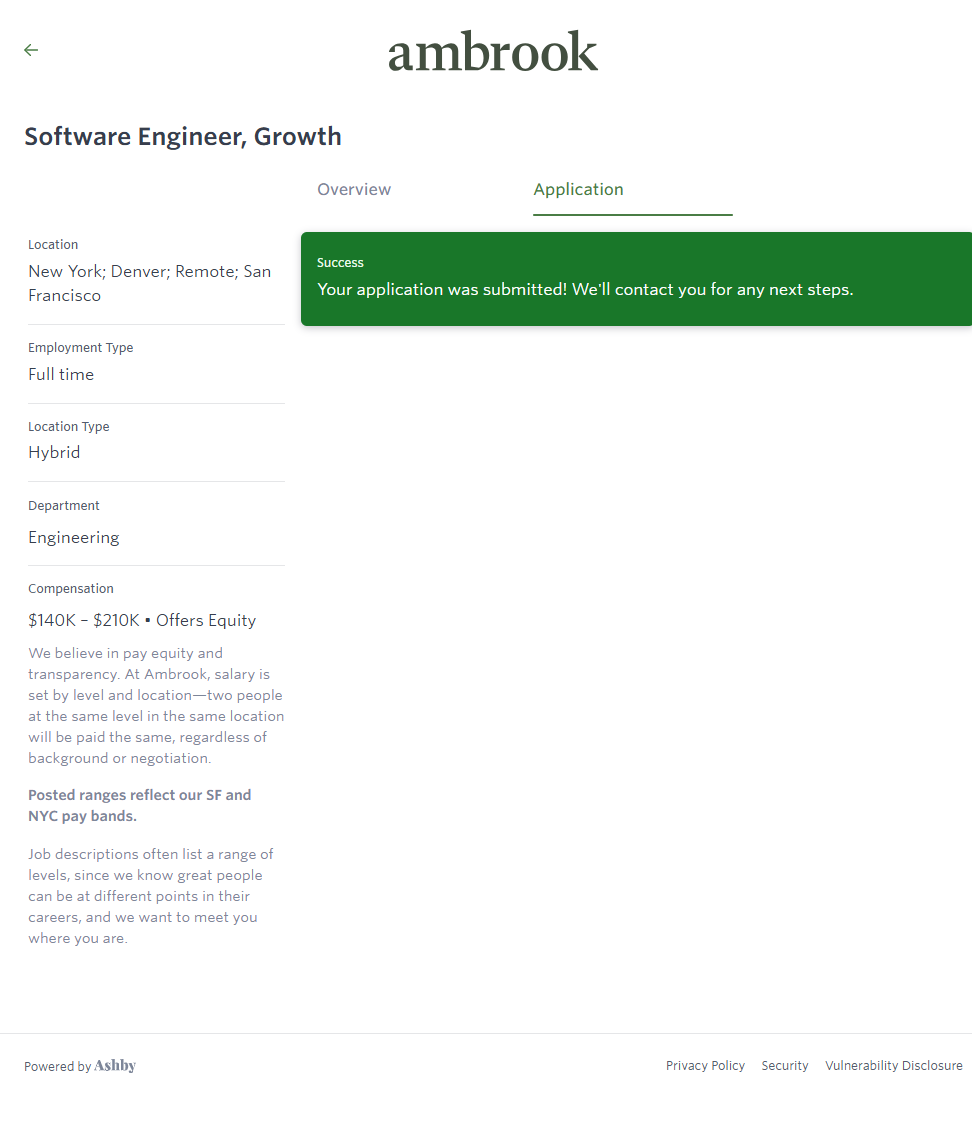The width and height of the screenshot is (972, 1121).
Task: Click the Engineering department value
Action: pyautogui.click(x=74, y=538)
